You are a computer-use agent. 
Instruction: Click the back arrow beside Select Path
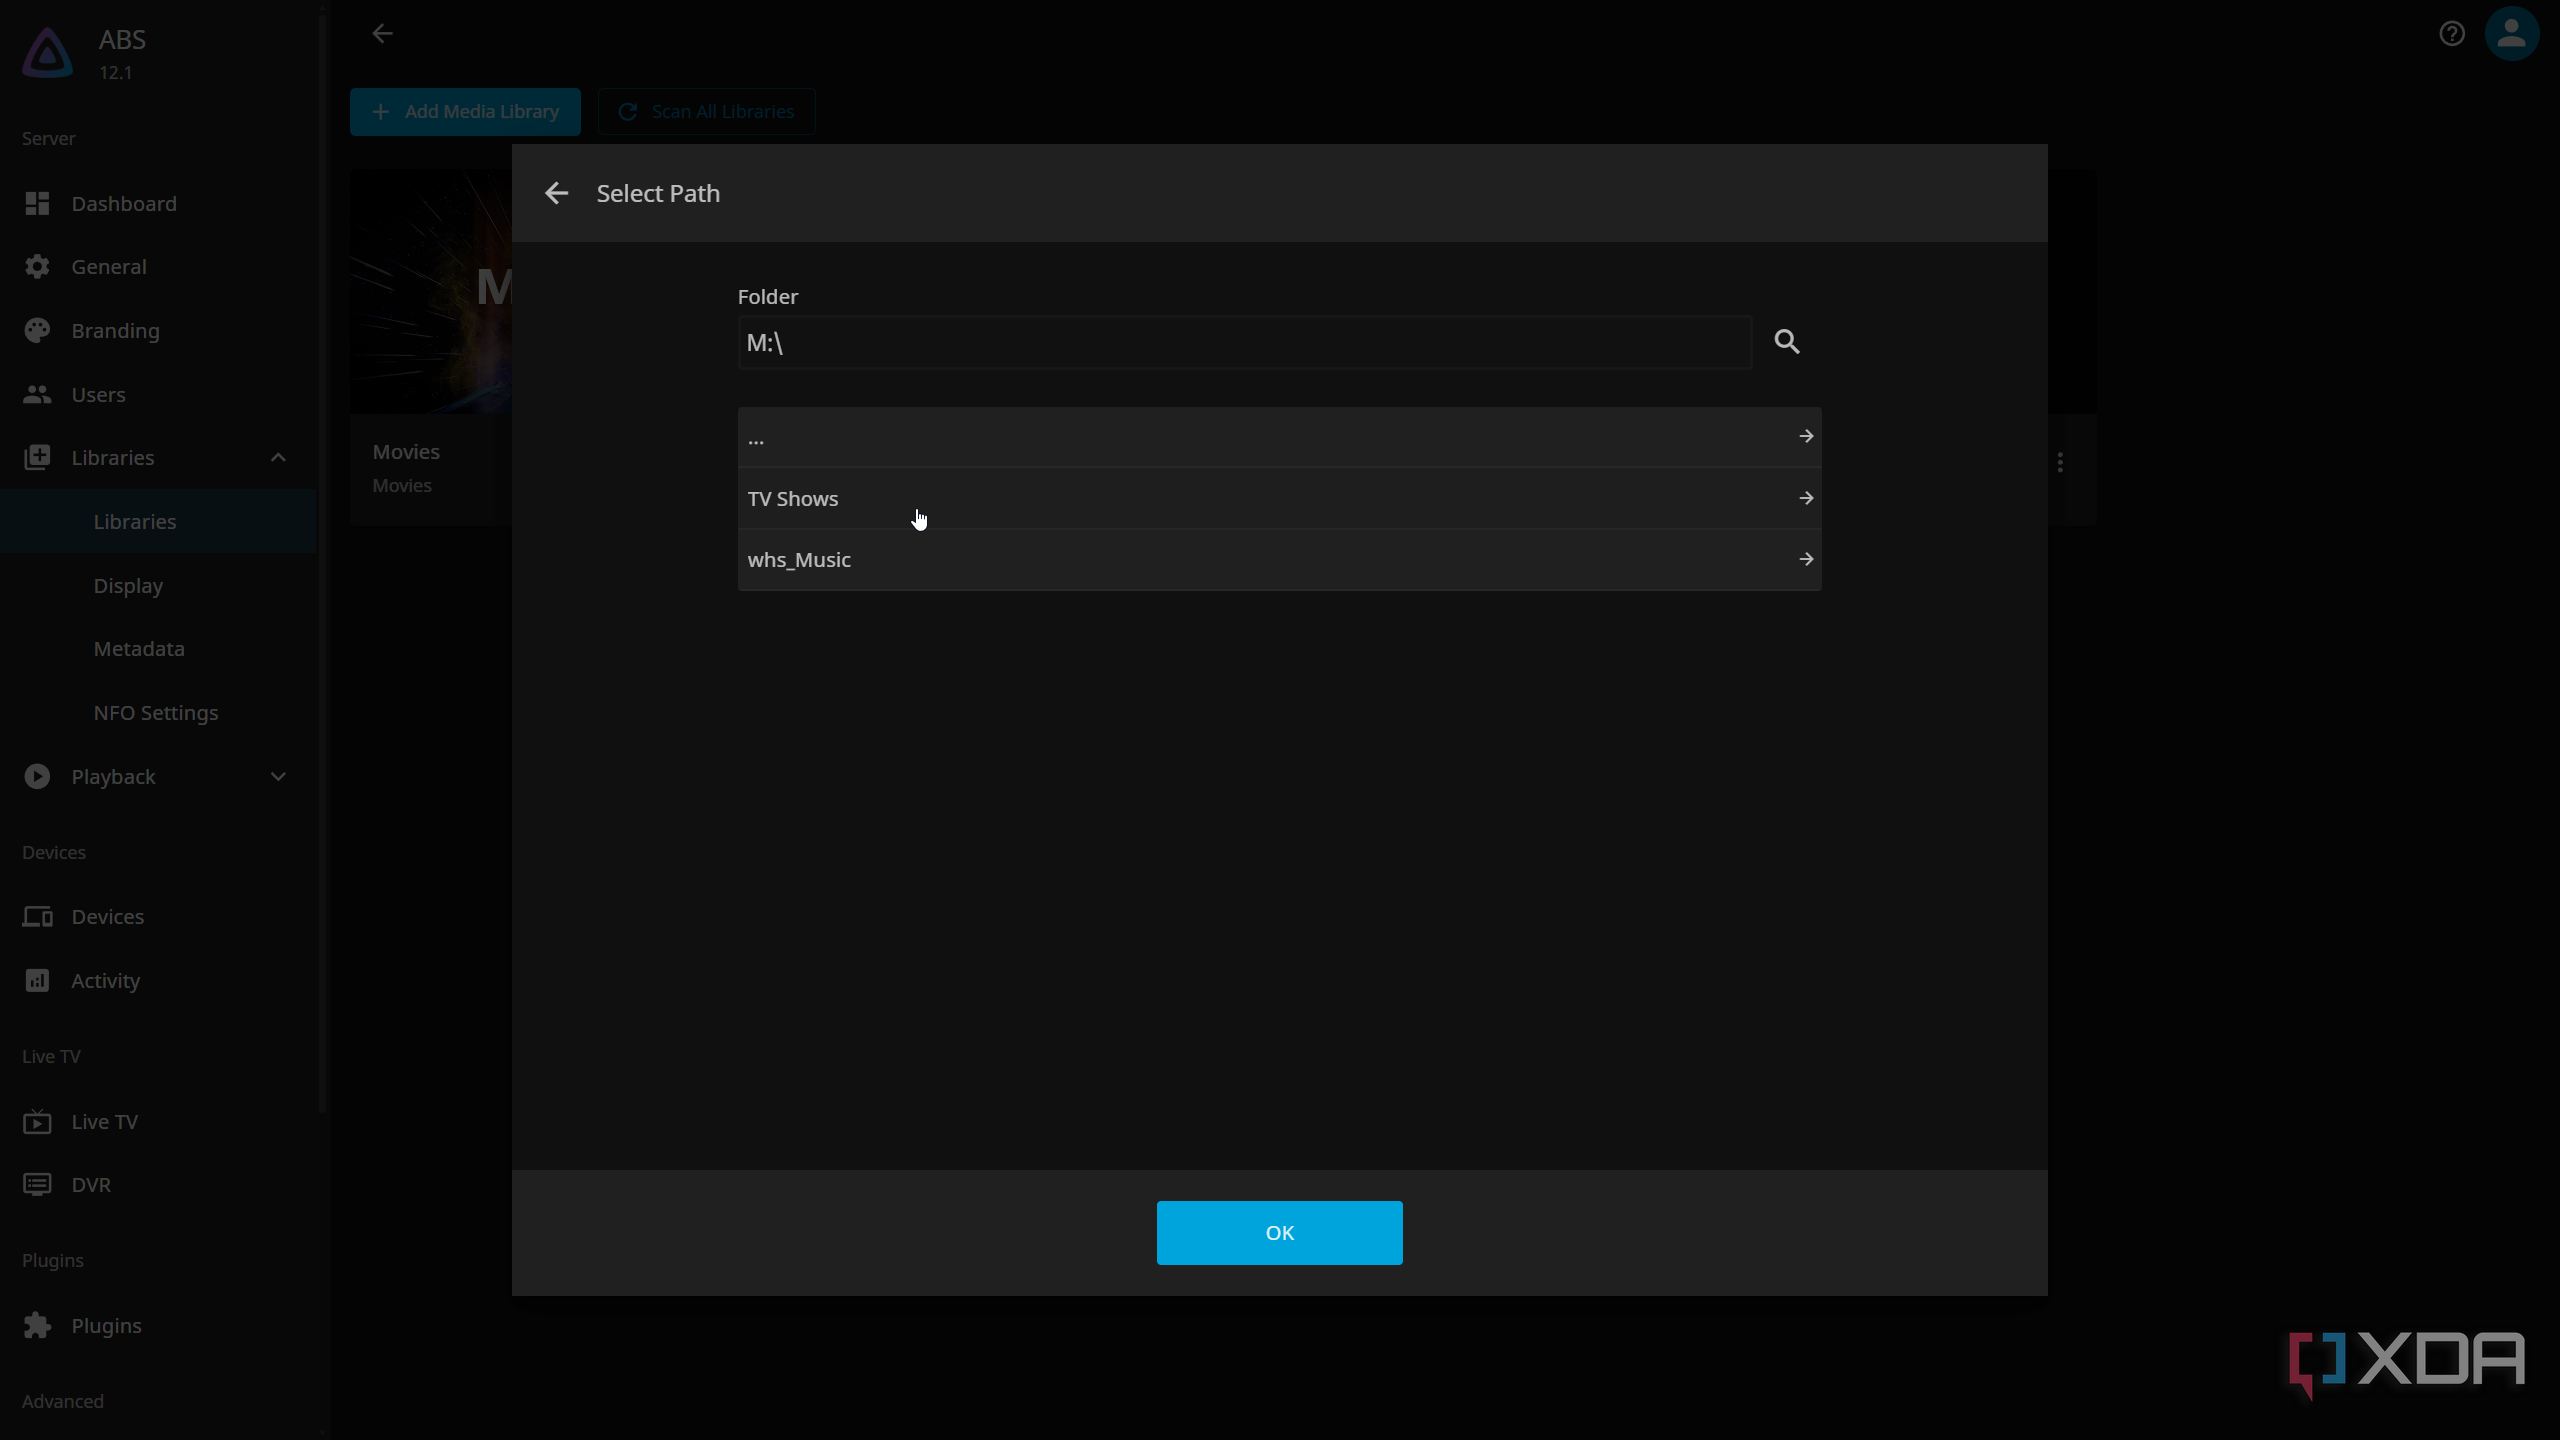click(556, 193)
